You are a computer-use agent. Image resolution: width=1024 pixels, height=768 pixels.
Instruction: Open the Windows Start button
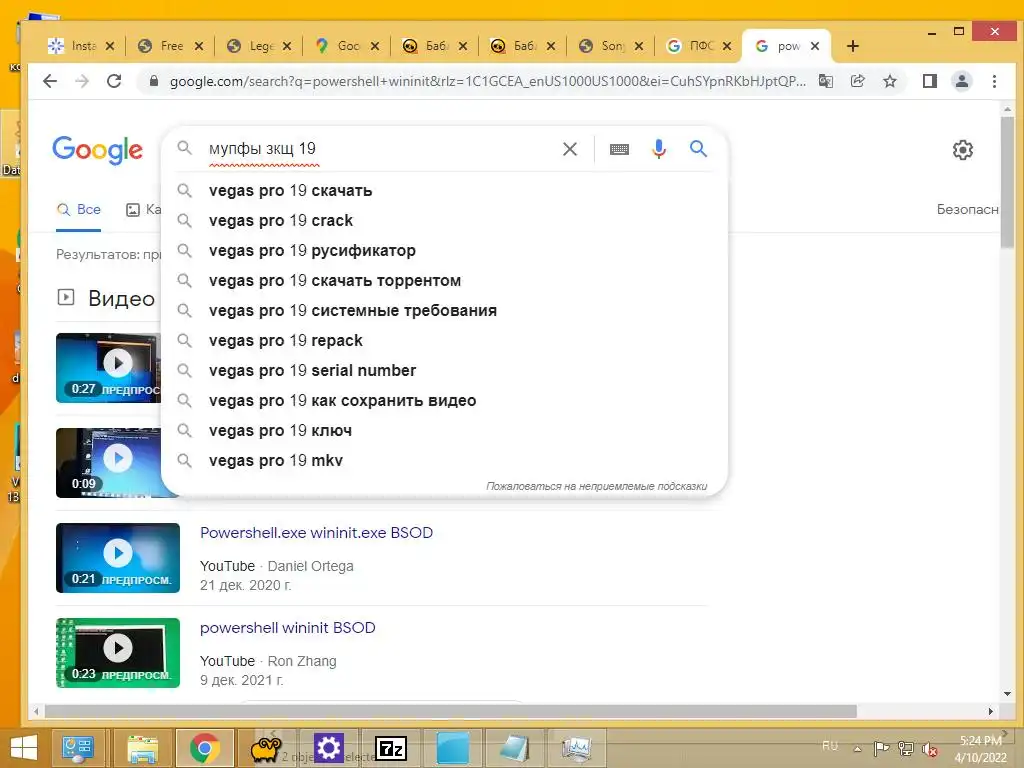pyautogui.click(x=24, y=748)
